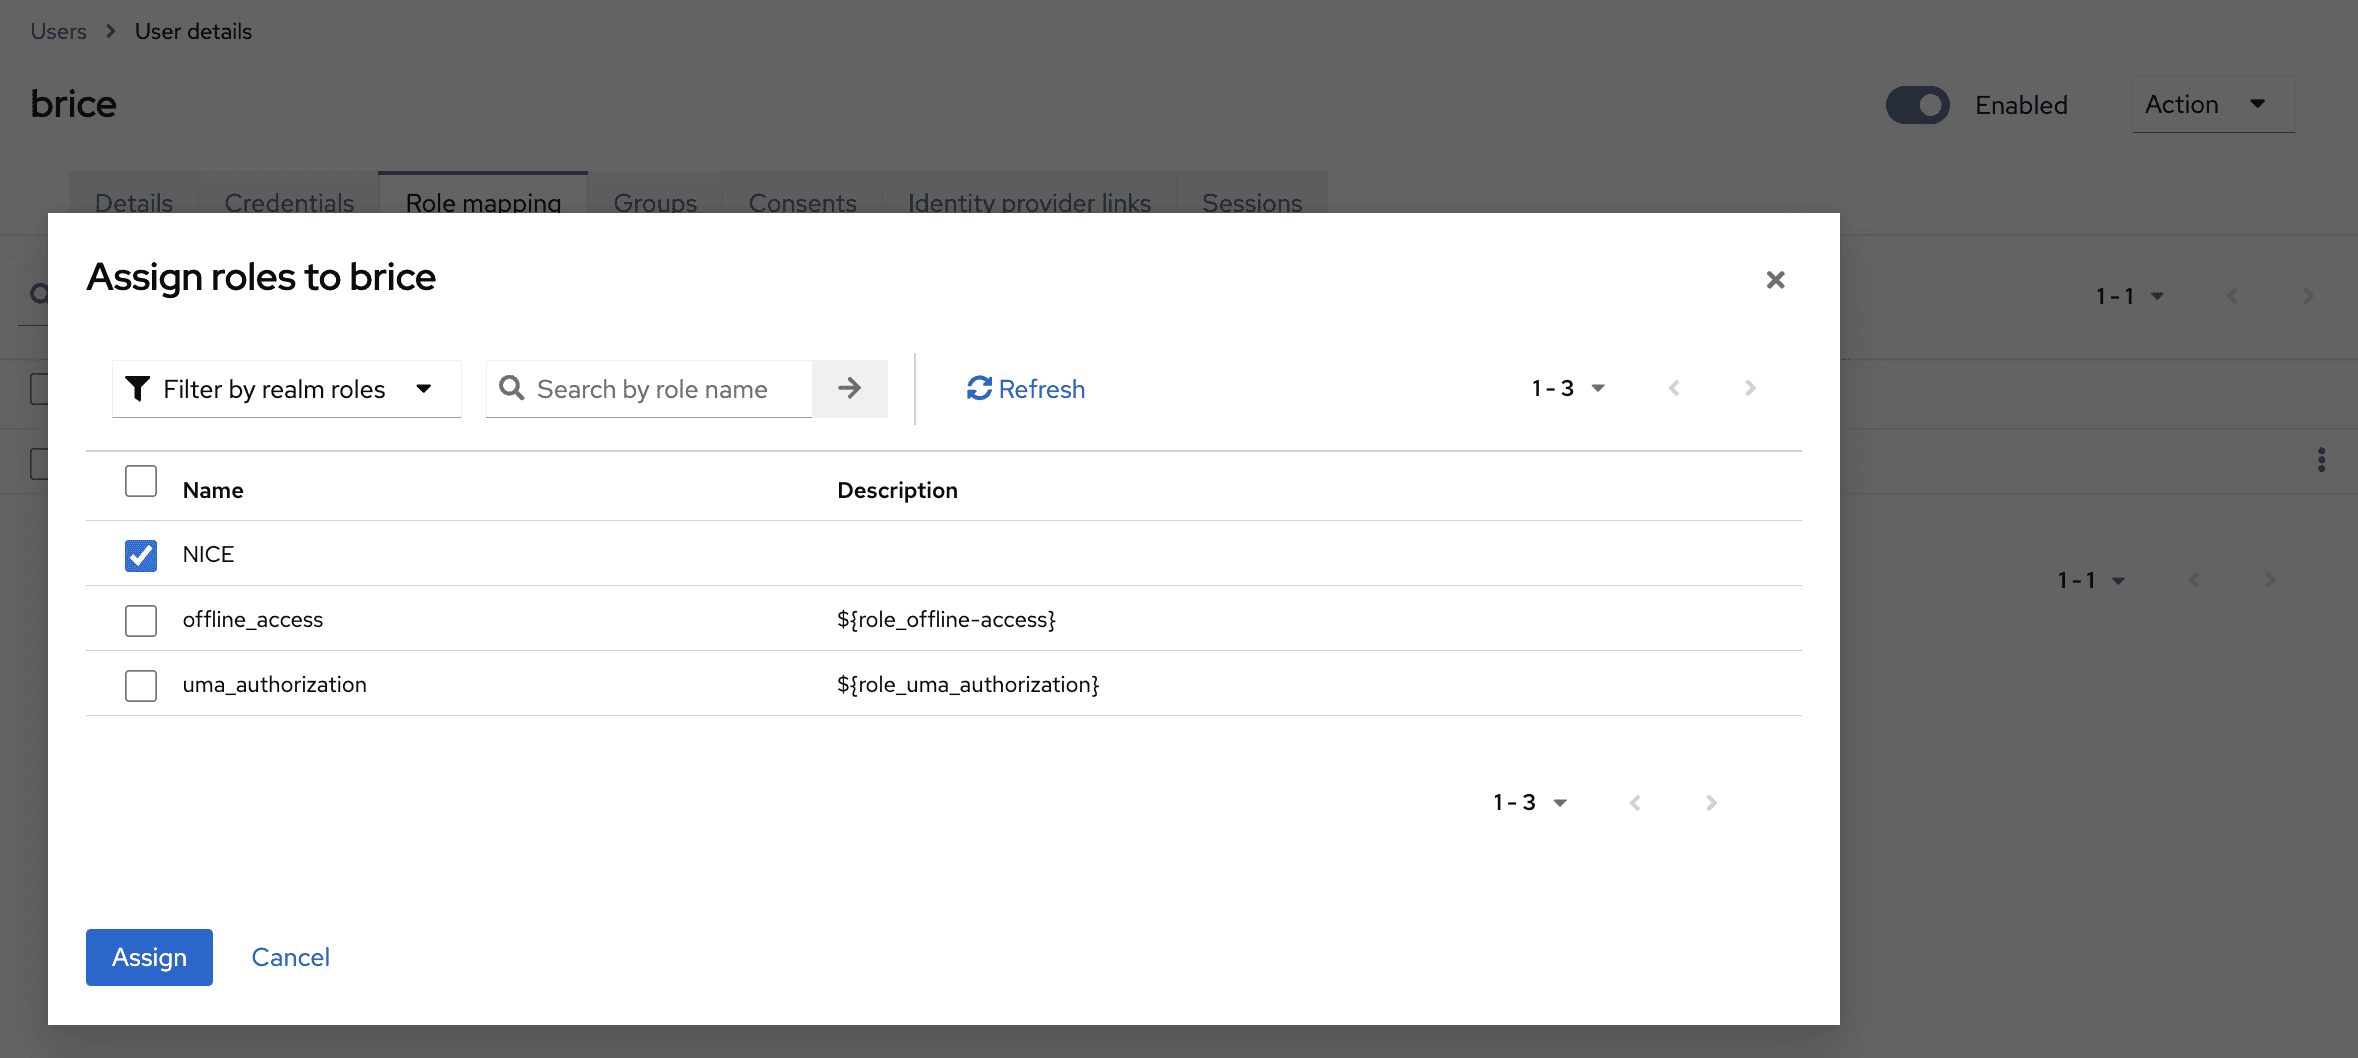Close the Assign roles dialog
This screenshot has width=2358, height=1058.
1775,280
